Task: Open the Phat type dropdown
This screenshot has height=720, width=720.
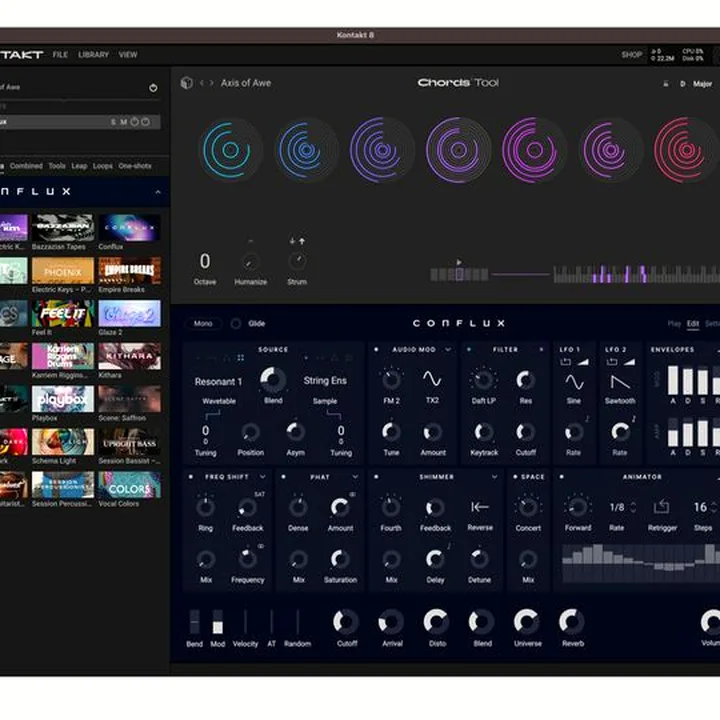Action: (355, 477)
